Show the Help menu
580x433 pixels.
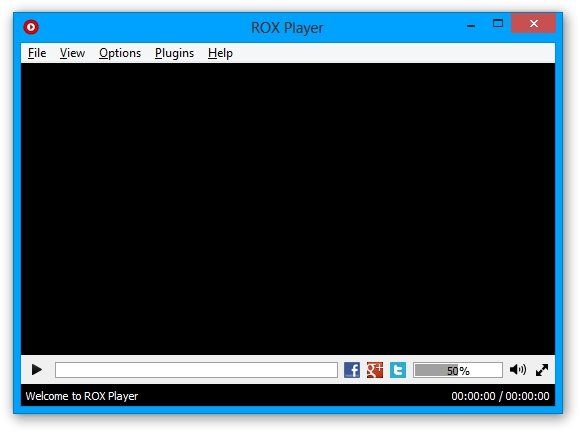pos(220,53)
